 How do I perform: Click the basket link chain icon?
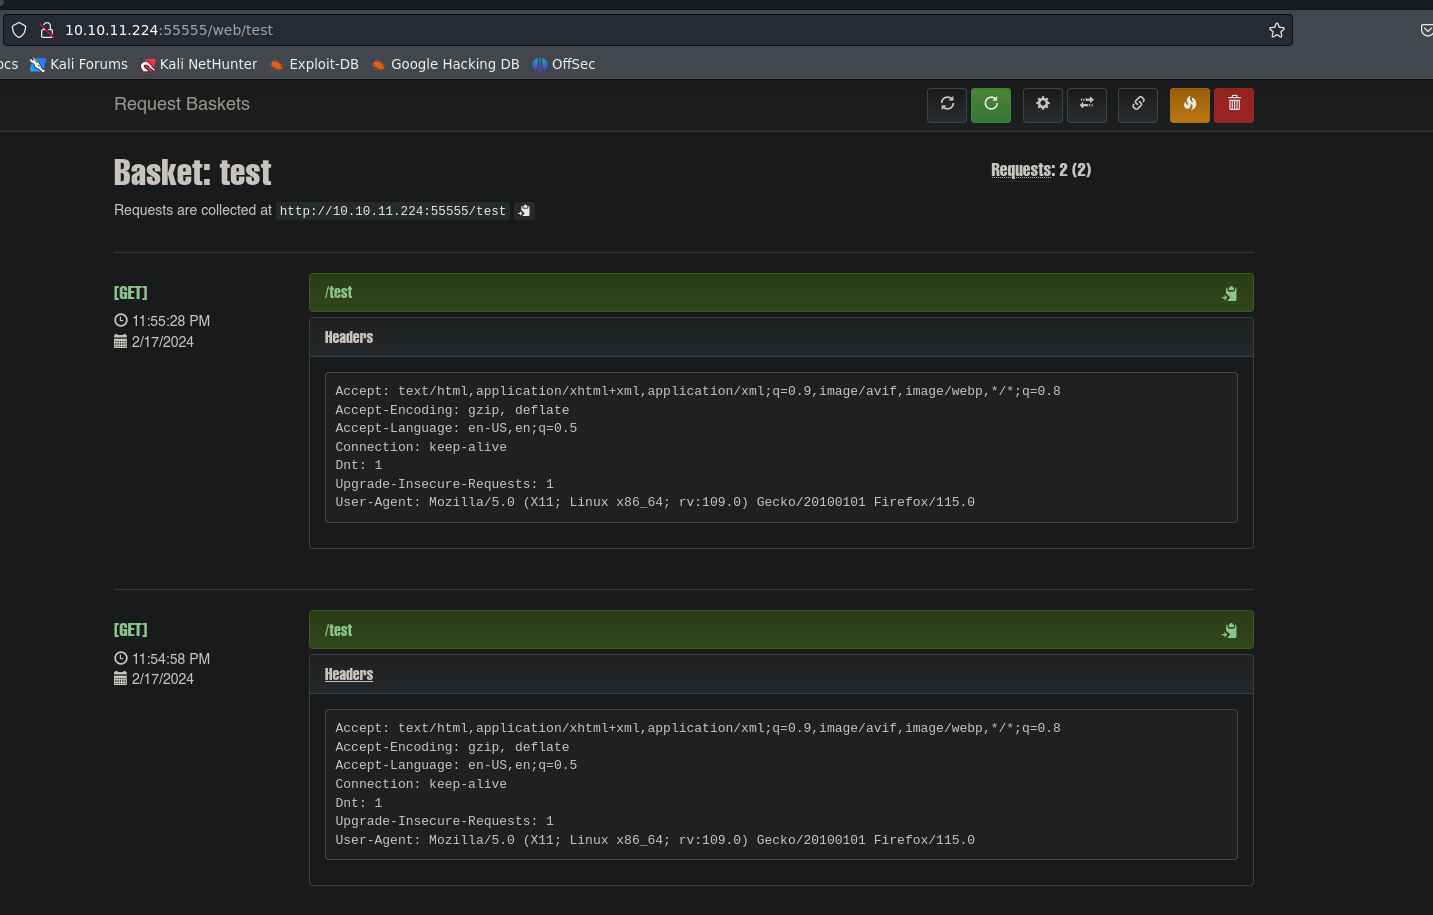tap(1138, 104)
